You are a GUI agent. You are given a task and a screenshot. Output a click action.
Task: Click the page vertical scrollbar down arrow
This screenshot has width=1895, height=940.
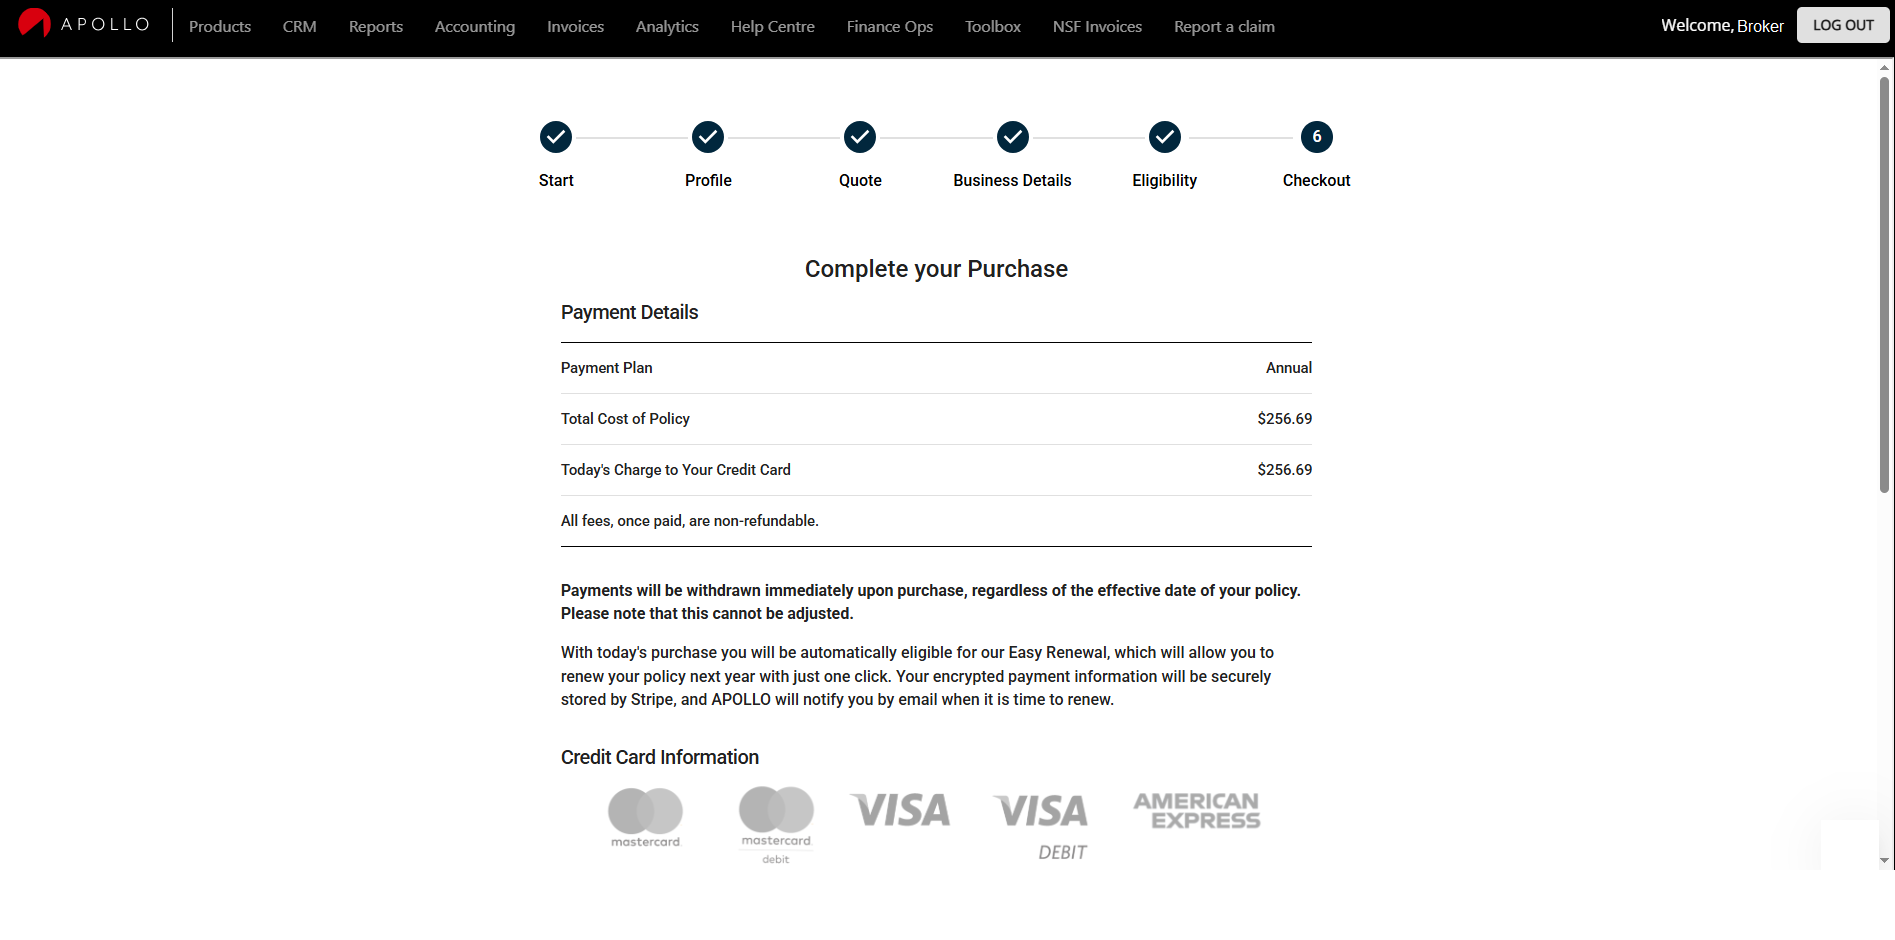pyautogui.click(x=1884, y=860)
